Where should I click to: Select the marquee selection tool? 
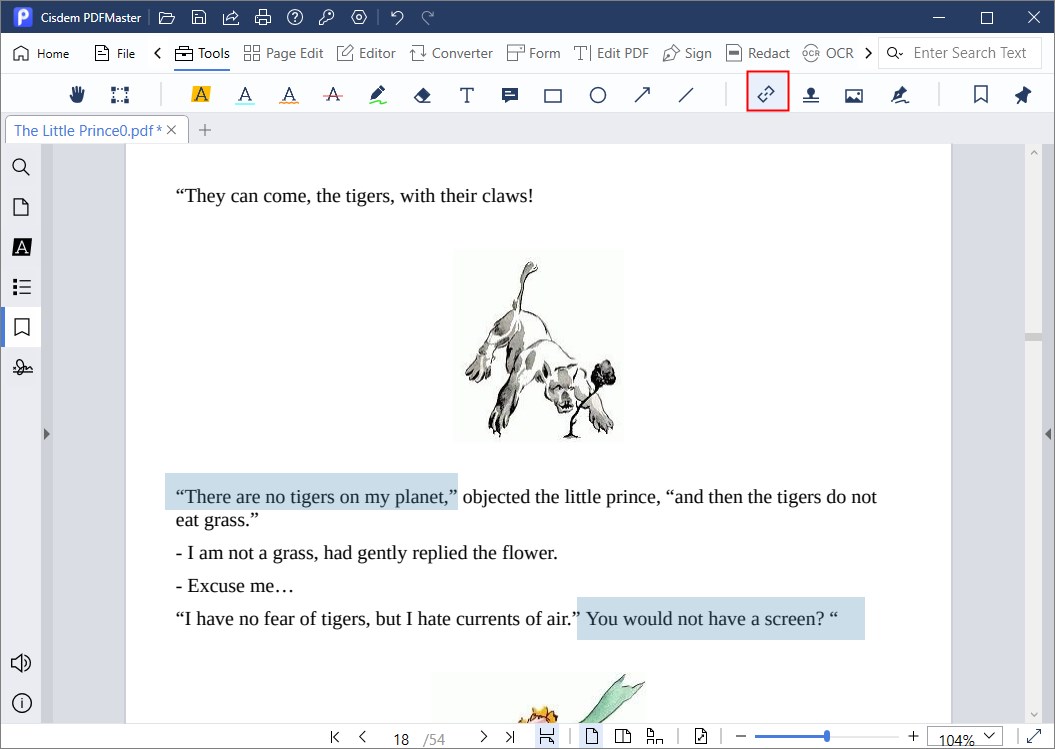pyautogui.click(x=120, y=95)
